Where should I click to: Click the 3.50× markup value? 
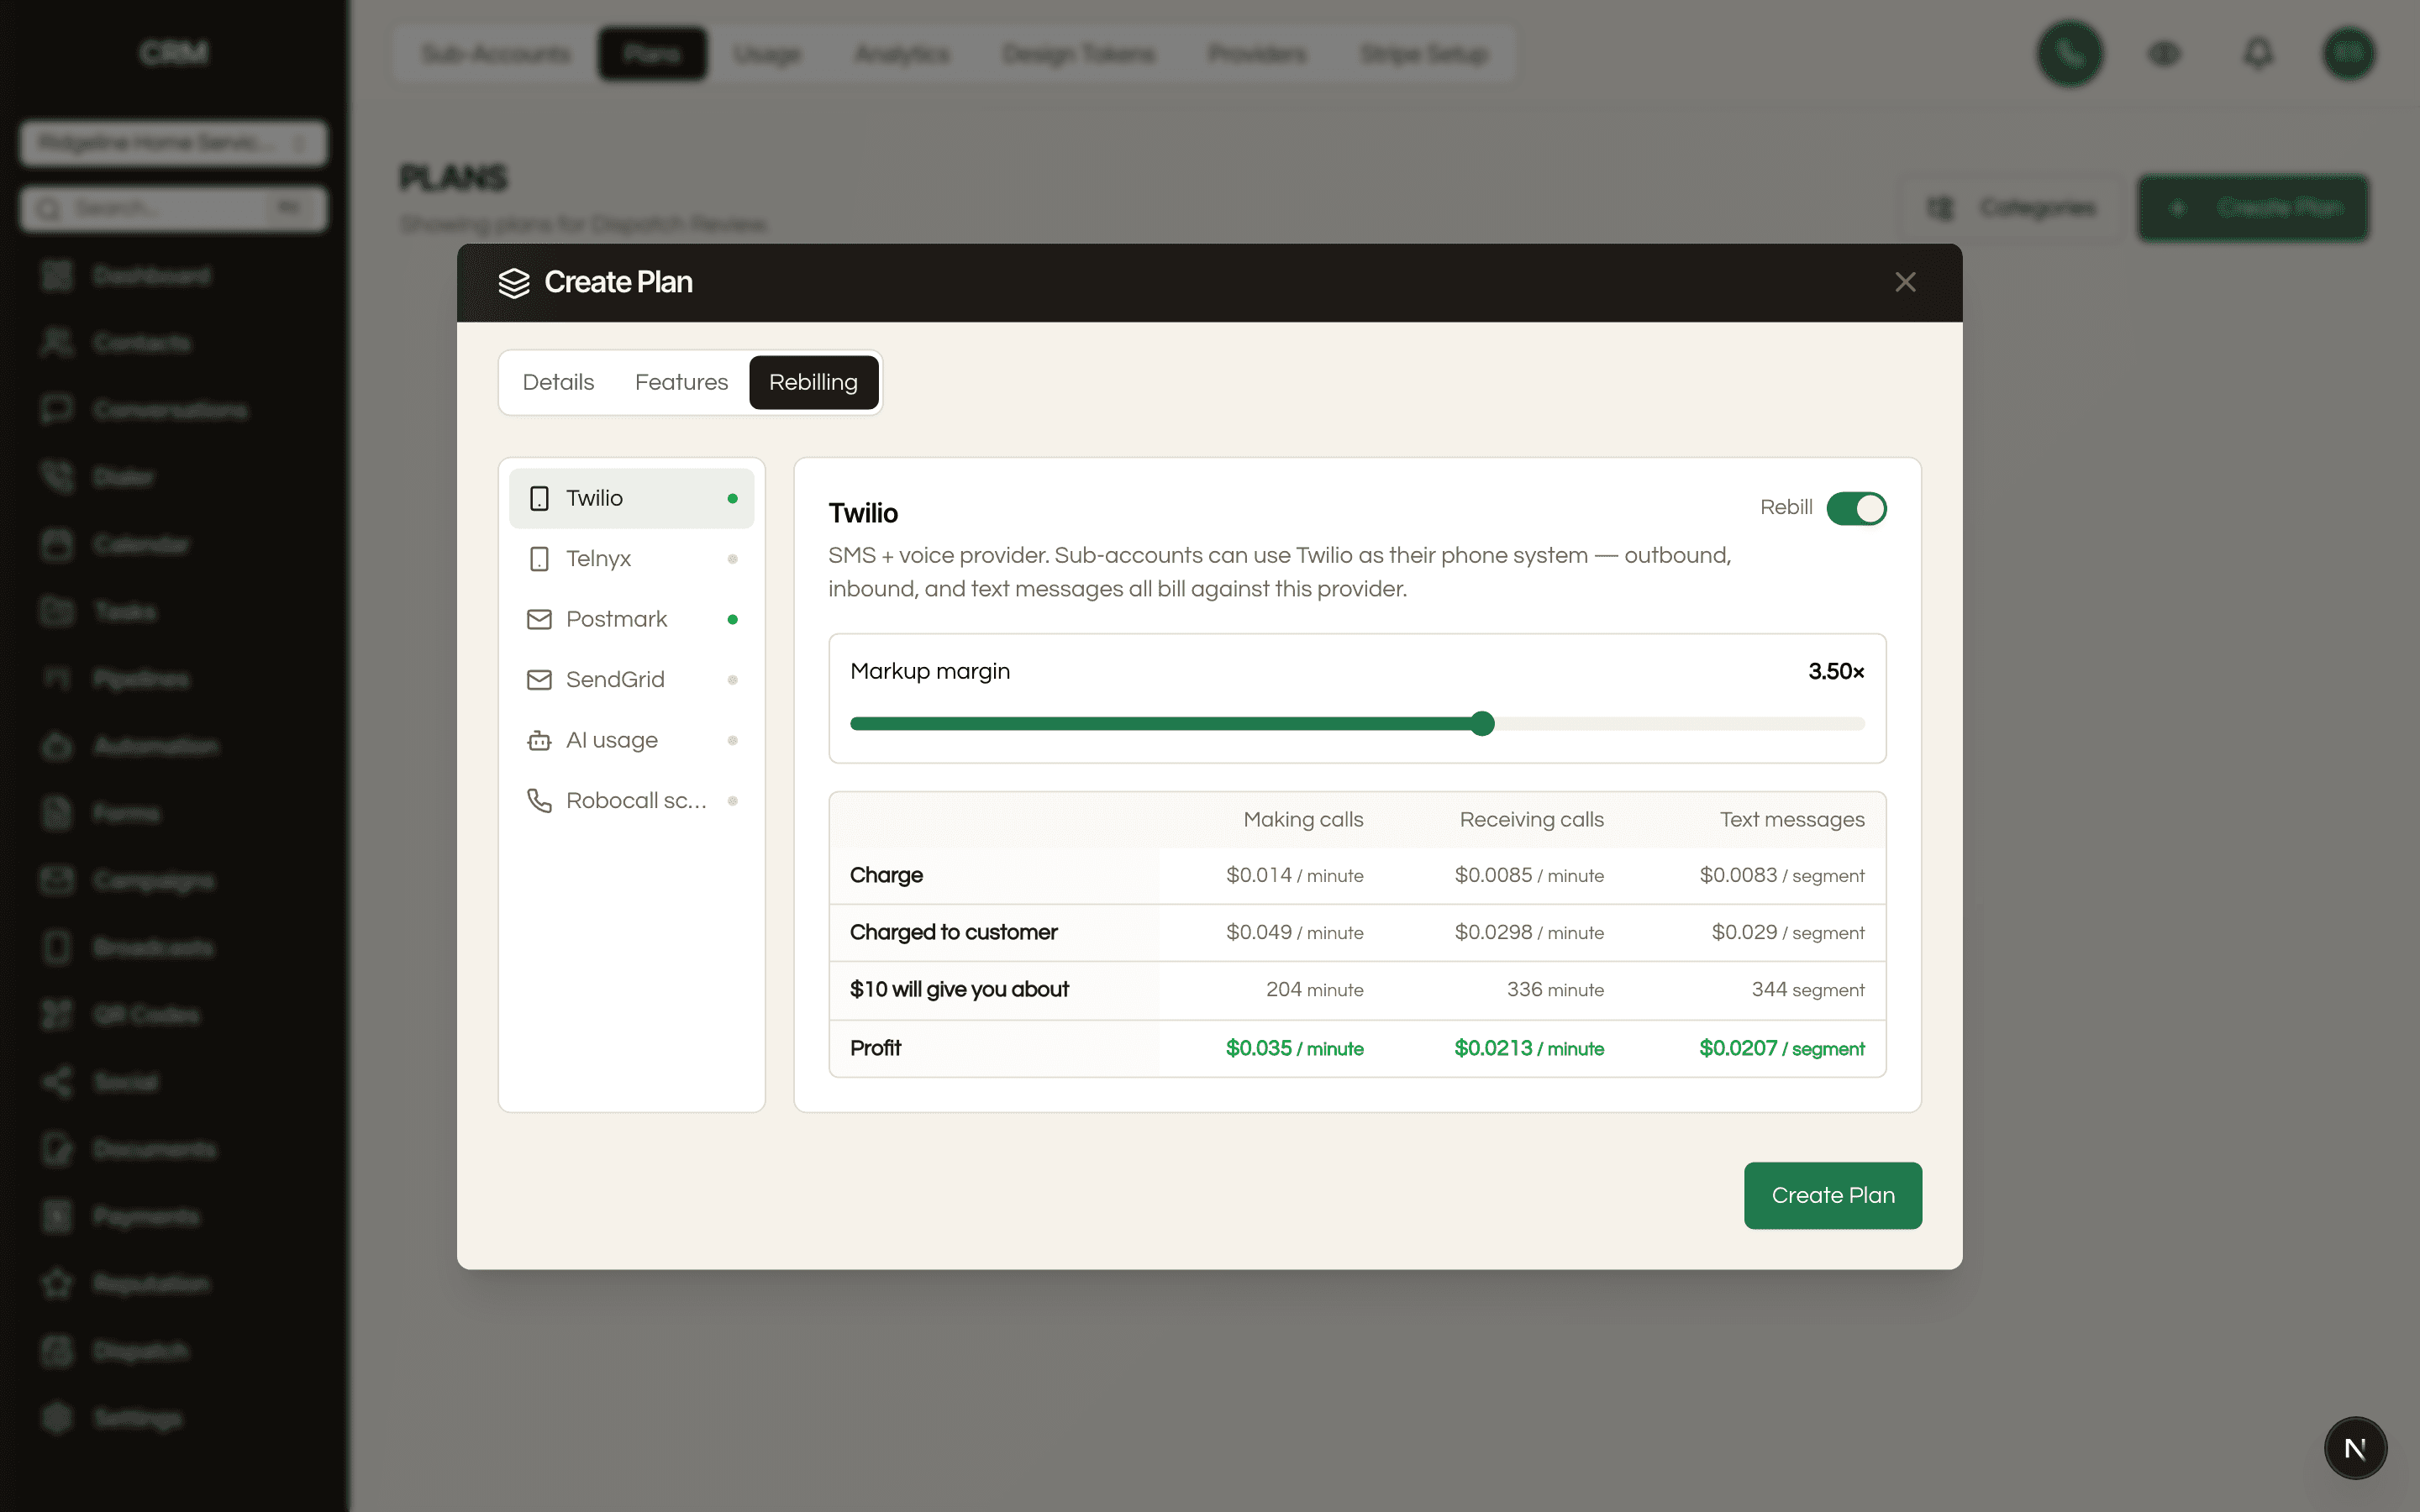click(1836, 671)
